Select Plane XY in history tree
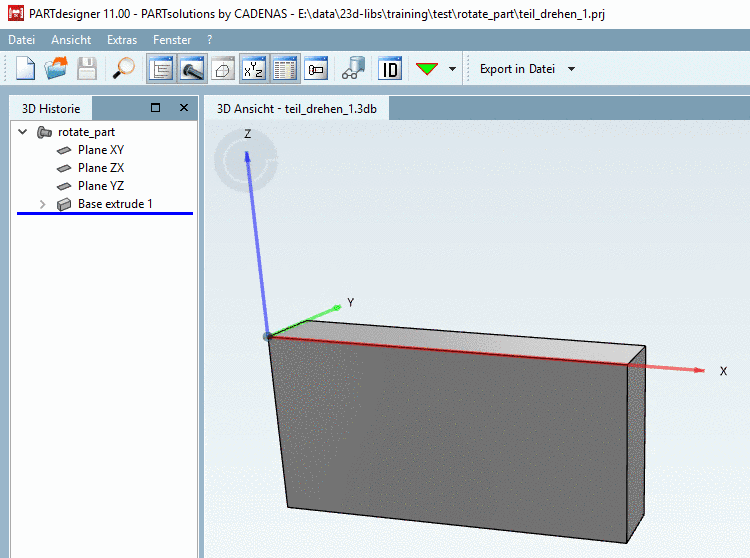 coord(101,150)
